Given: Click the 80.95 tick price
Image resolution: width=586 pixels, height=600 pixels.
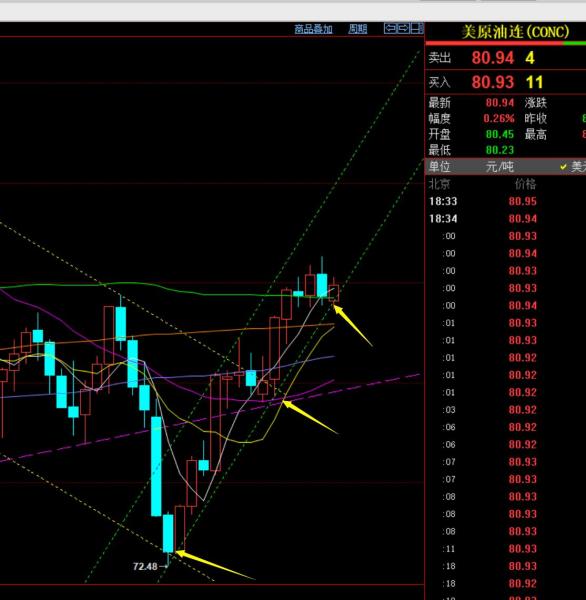Looking at the screenshot, I should pos(523,201).
